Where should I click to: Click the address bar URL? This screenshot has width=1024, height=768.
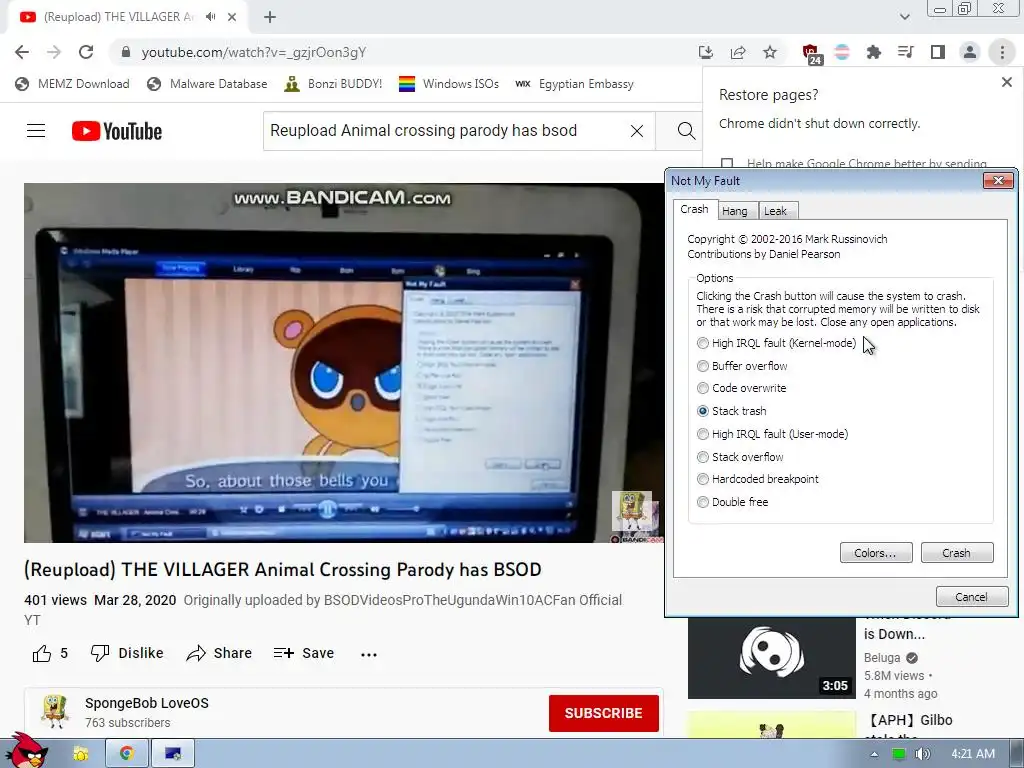pyautogui.click(x=254, y=52)
